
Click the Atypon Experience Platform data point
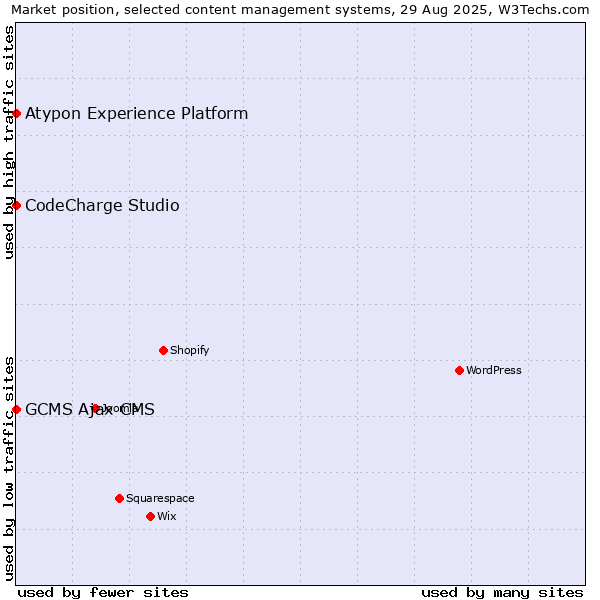click(16, 114)
